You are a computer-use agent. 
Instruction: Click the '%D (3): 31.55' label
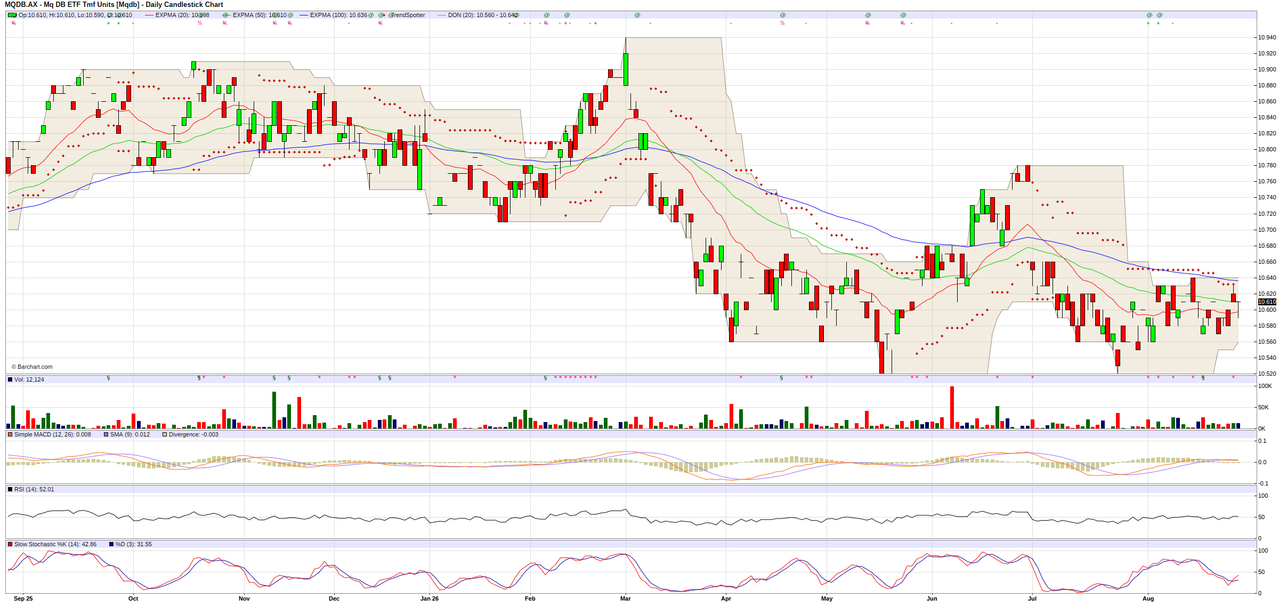[x=133, y=544]
